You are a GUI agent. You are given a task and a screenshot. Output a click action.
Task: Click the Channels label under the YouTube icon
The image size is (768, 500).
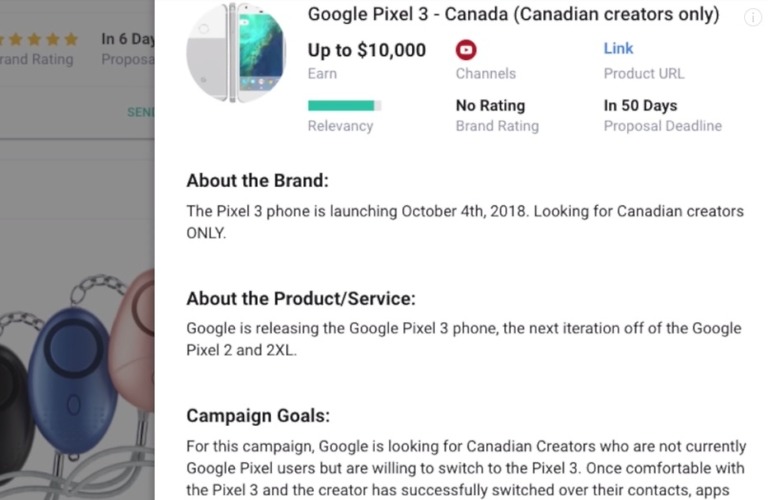[x=485, y=73]
